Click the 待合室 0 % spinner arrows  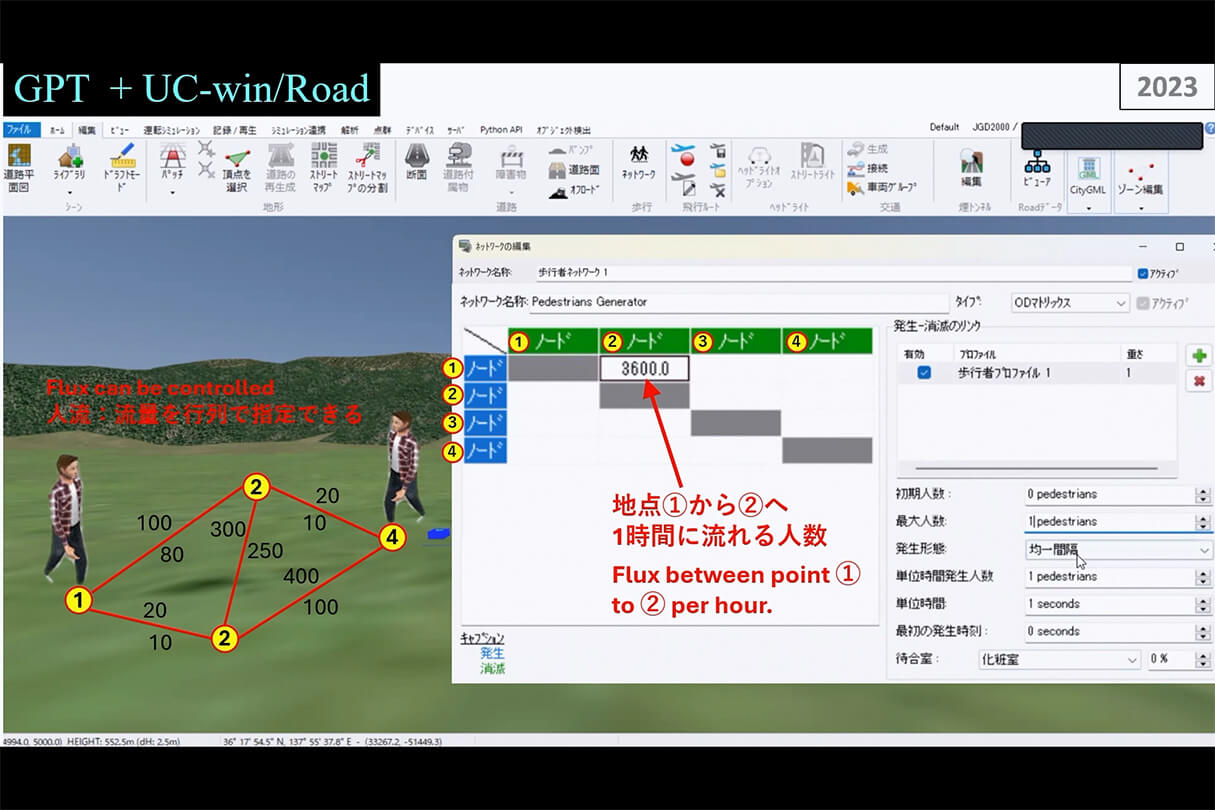click(1203, 660)
